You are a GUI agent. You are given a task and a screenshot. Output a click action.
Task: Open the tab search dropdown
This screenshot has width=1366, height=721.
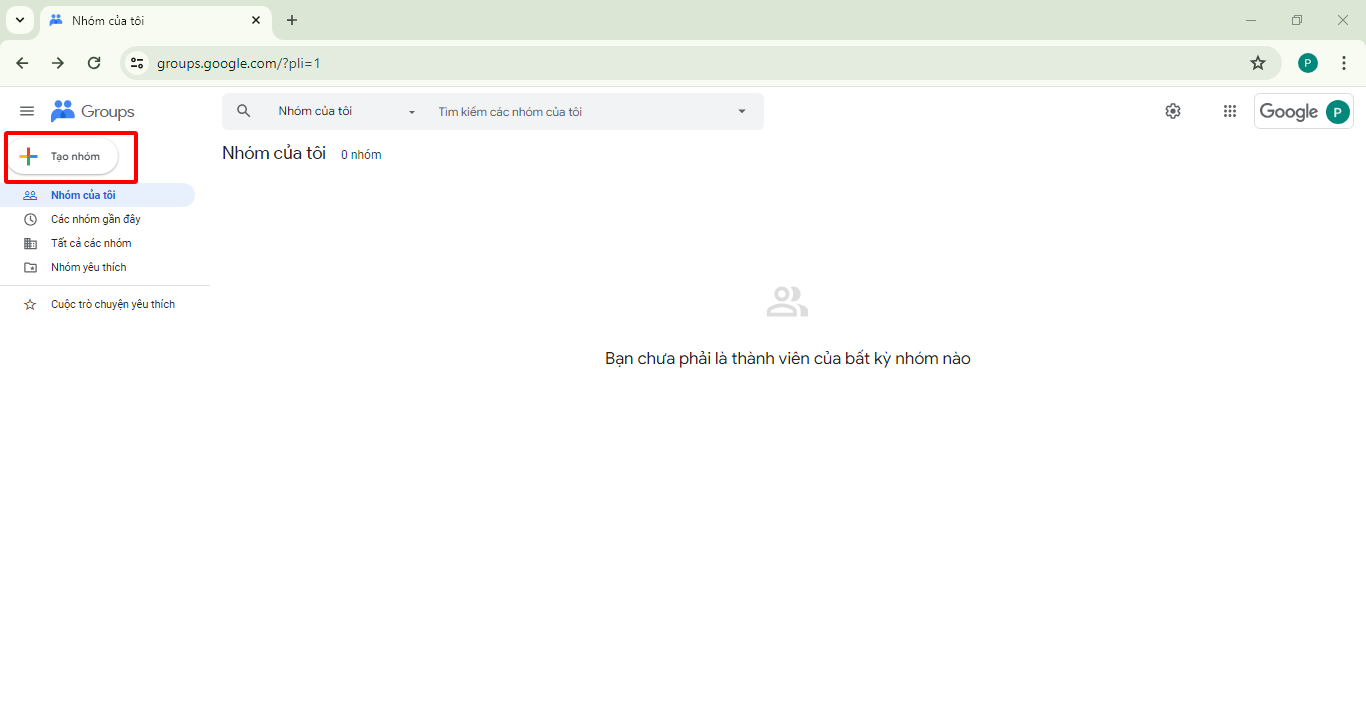[x=19, y=20]
